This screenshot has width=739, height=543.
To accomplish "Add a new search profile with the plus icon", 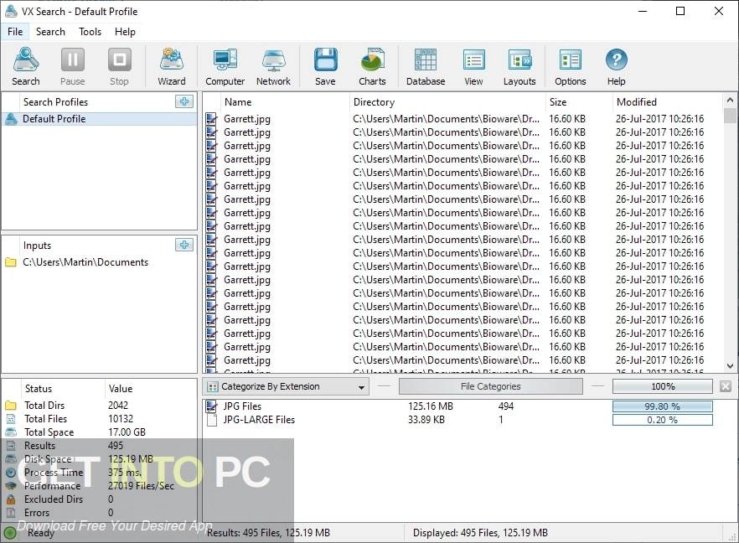I will [184, 101].
